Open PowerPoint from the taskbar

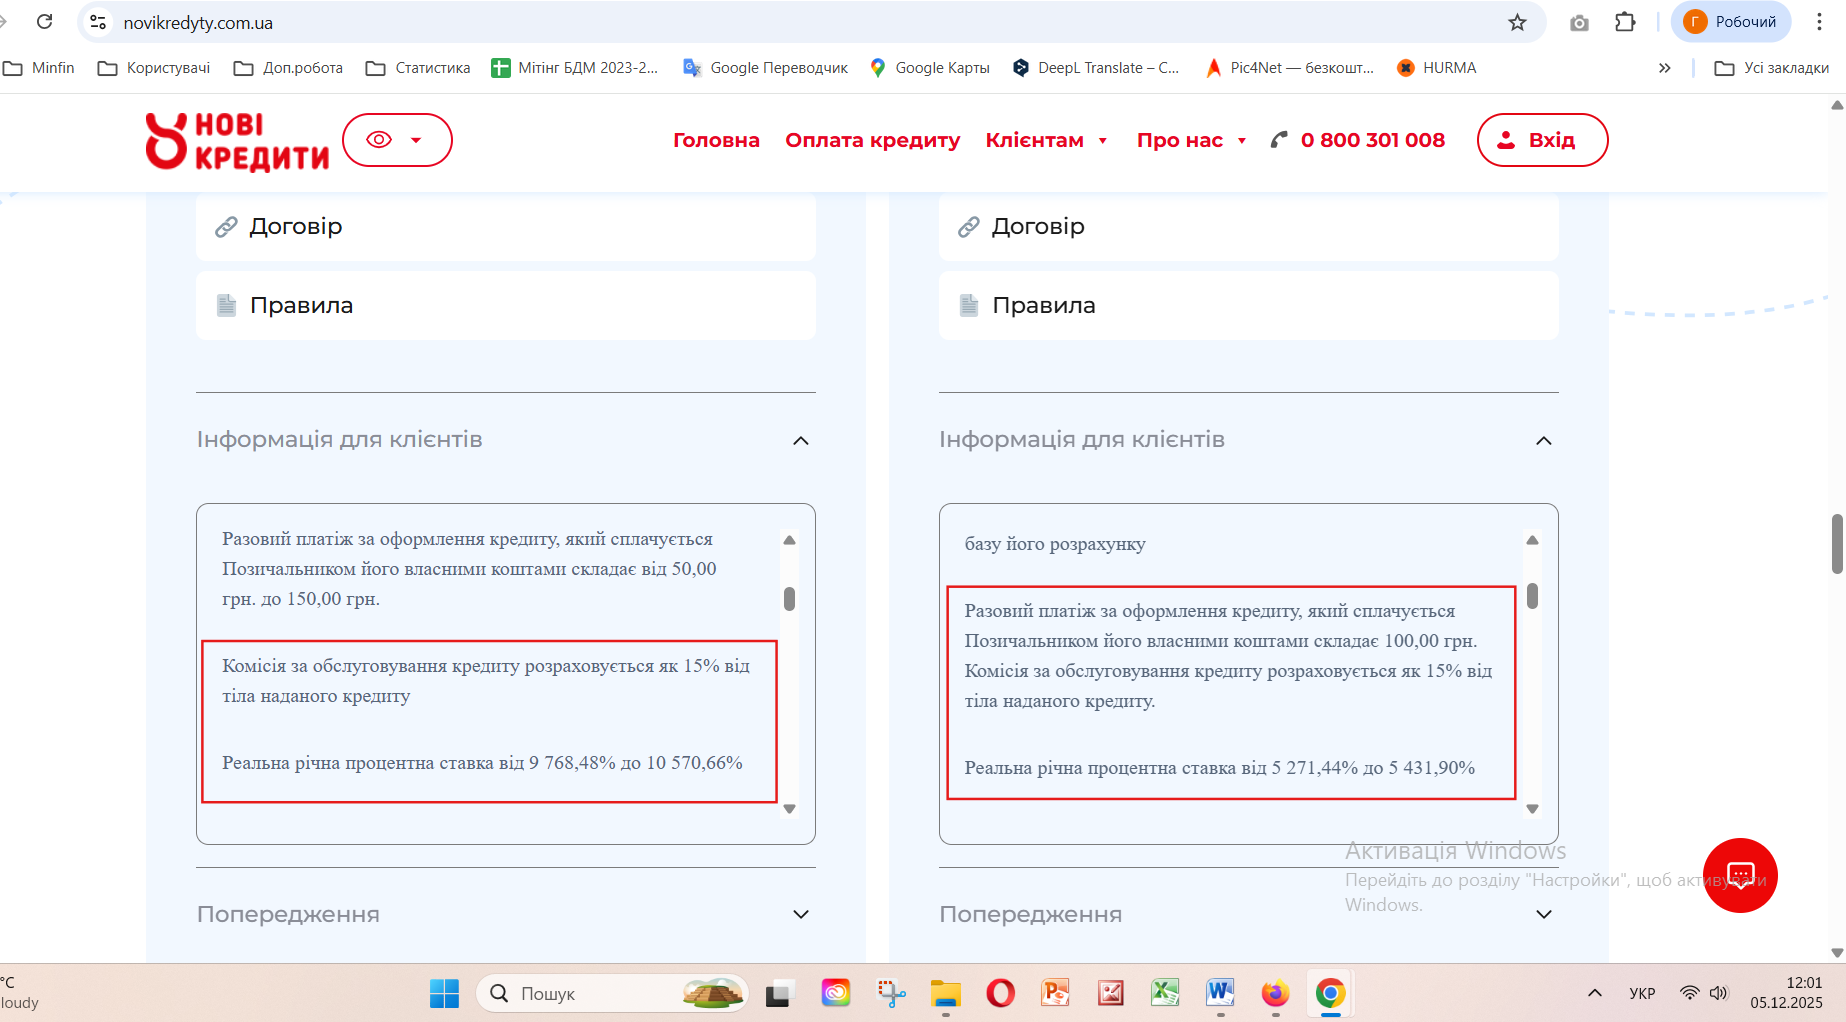click(x=1055, y=993)
